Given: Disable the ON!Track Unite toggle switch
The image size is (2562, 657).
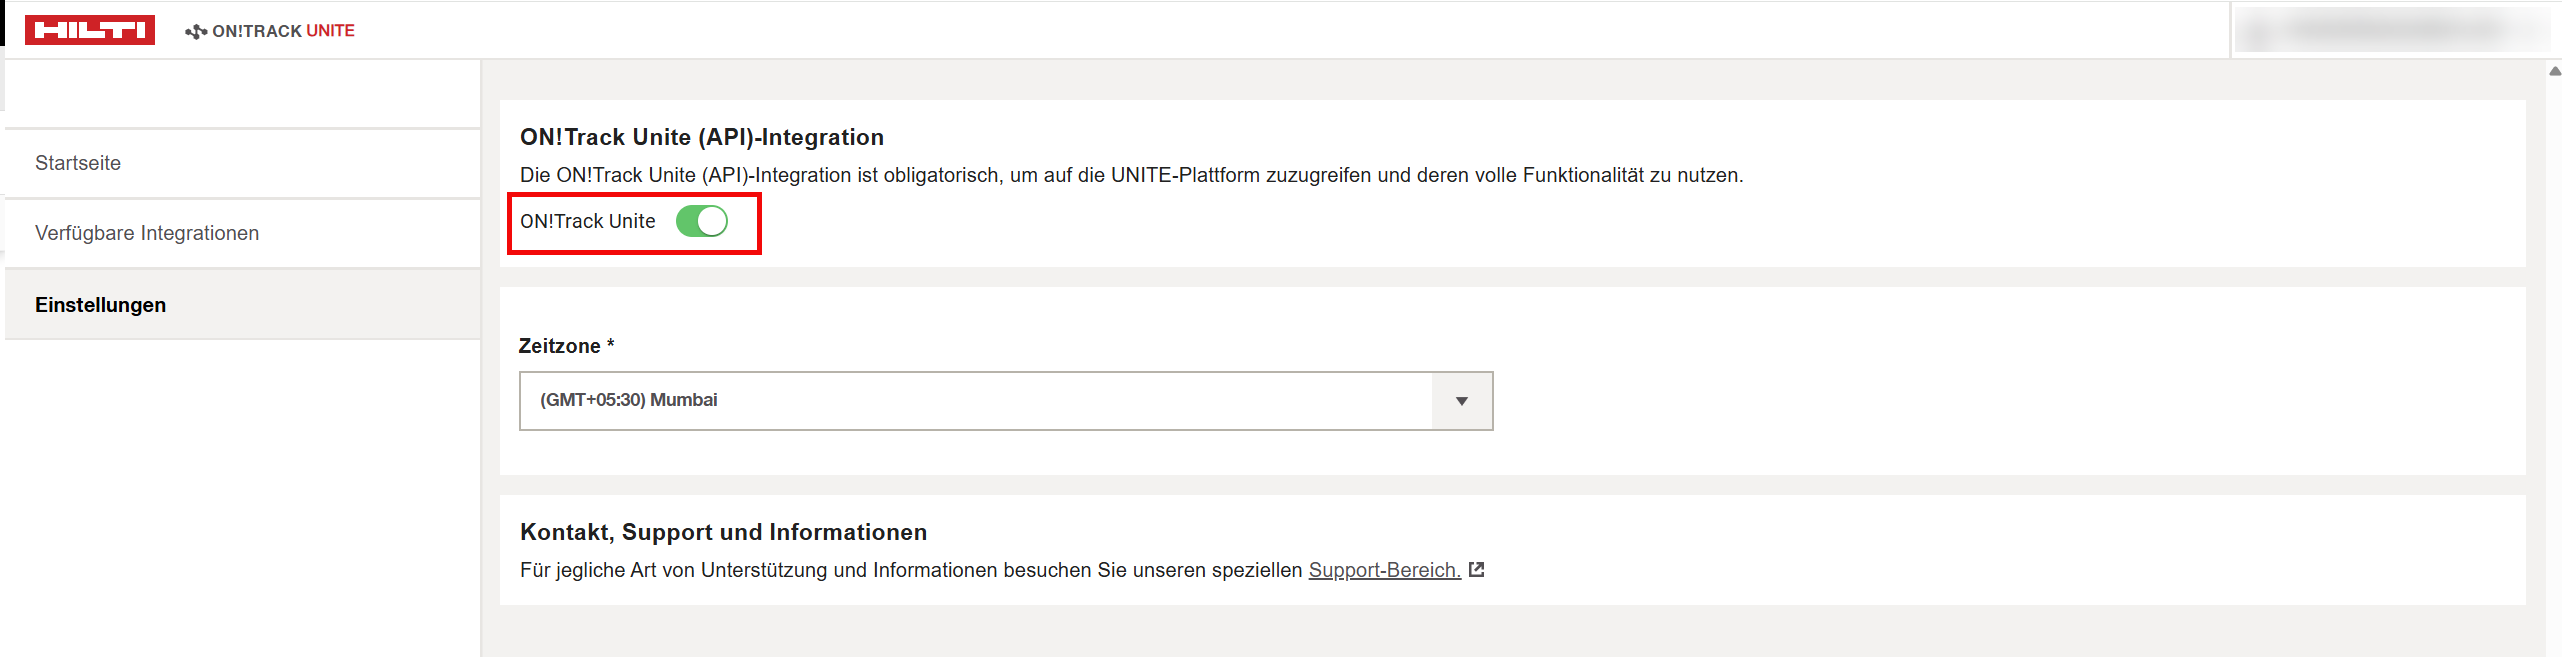Looking at the screenshot, I should [x=702, y=221].
